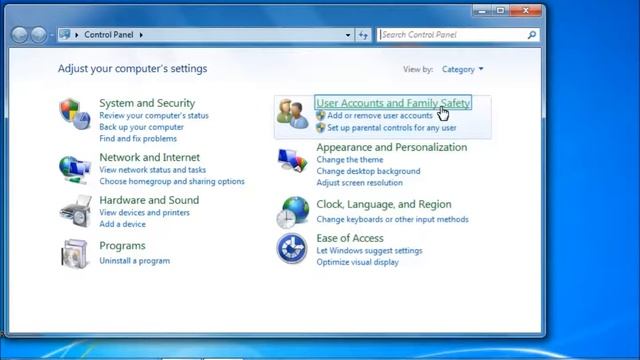Viewport: 640px width, 360px height.
Task: Click the Appearance and Personalization monitor icon
Action: pos(292,160)
